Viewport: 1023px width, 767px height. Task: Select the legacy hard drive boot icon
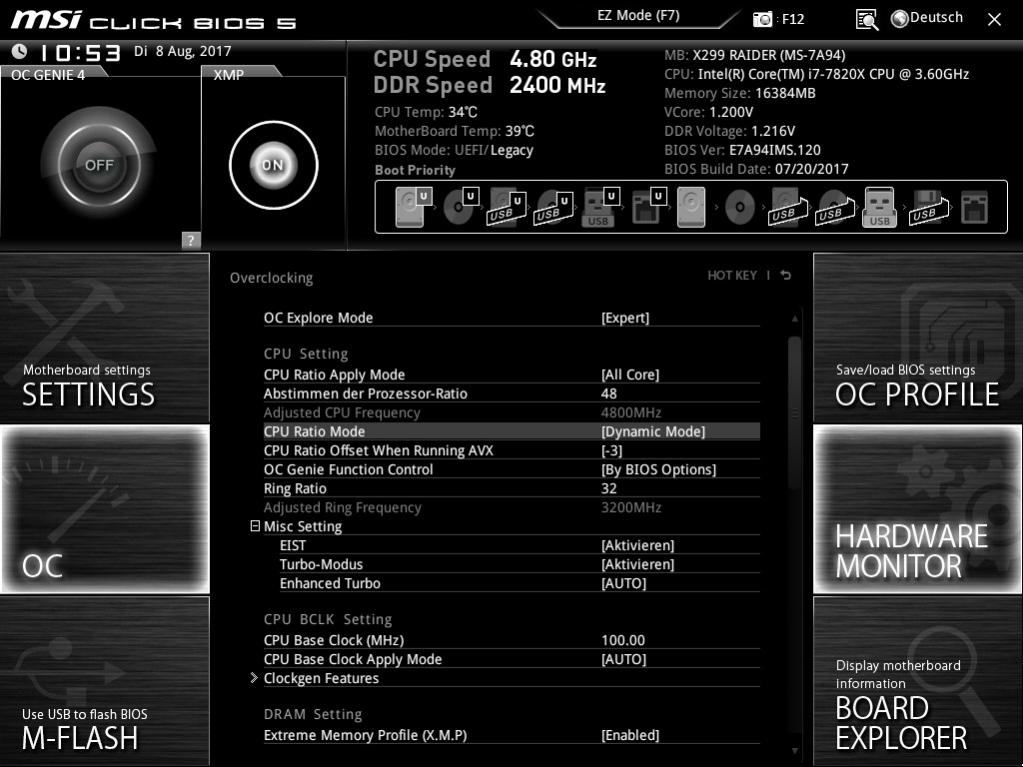pos(691,207)
